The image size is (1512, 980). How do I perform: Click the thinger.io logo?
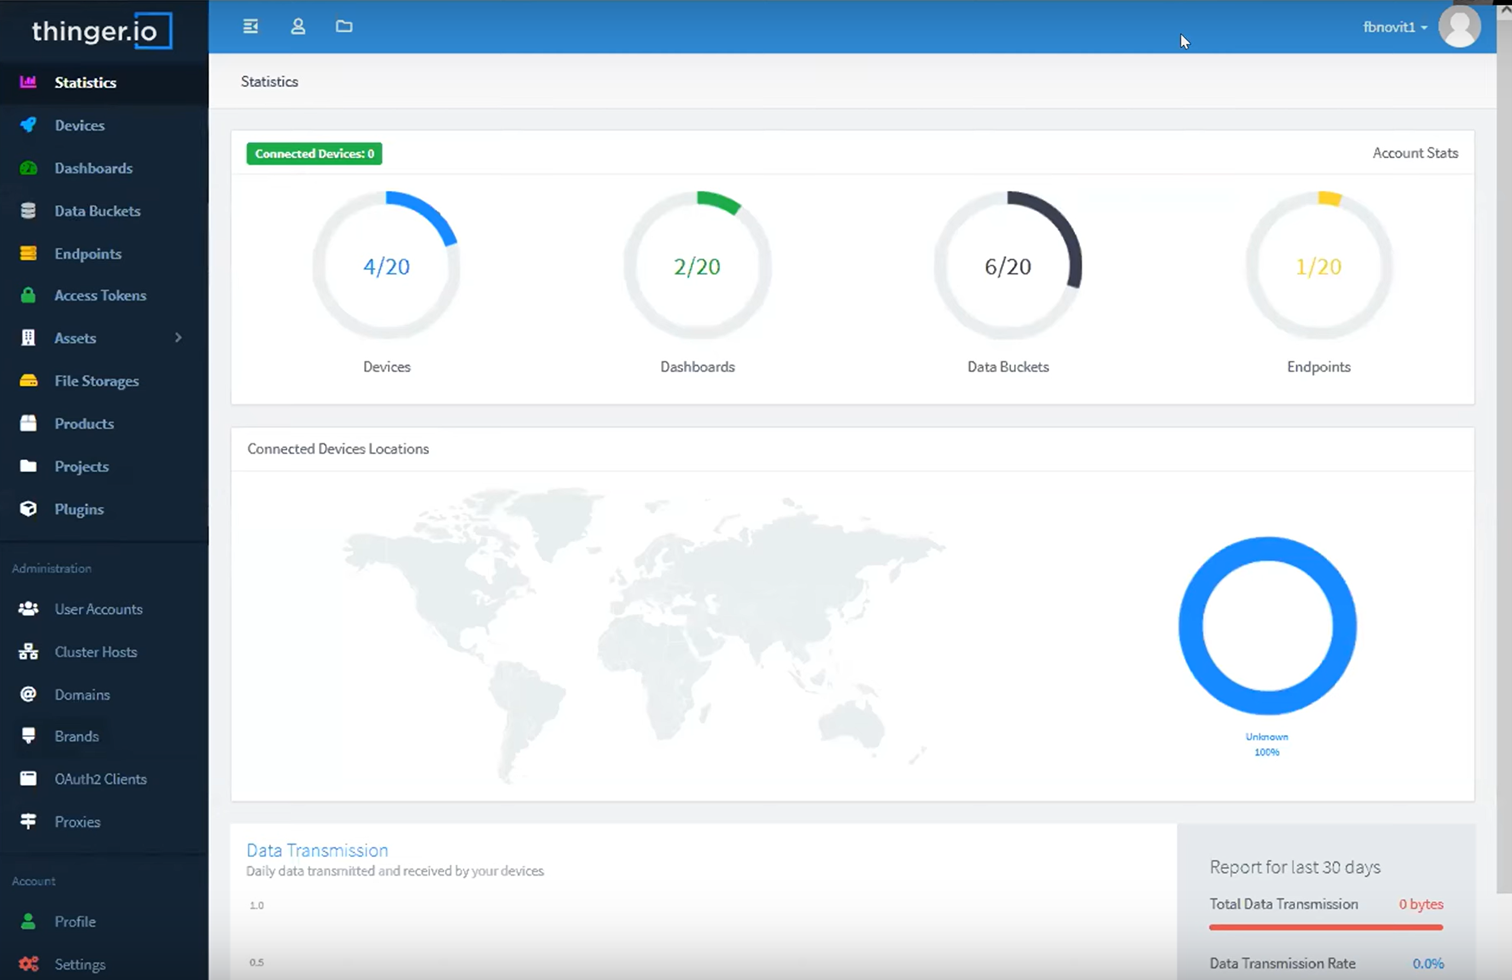pos(102,31)
